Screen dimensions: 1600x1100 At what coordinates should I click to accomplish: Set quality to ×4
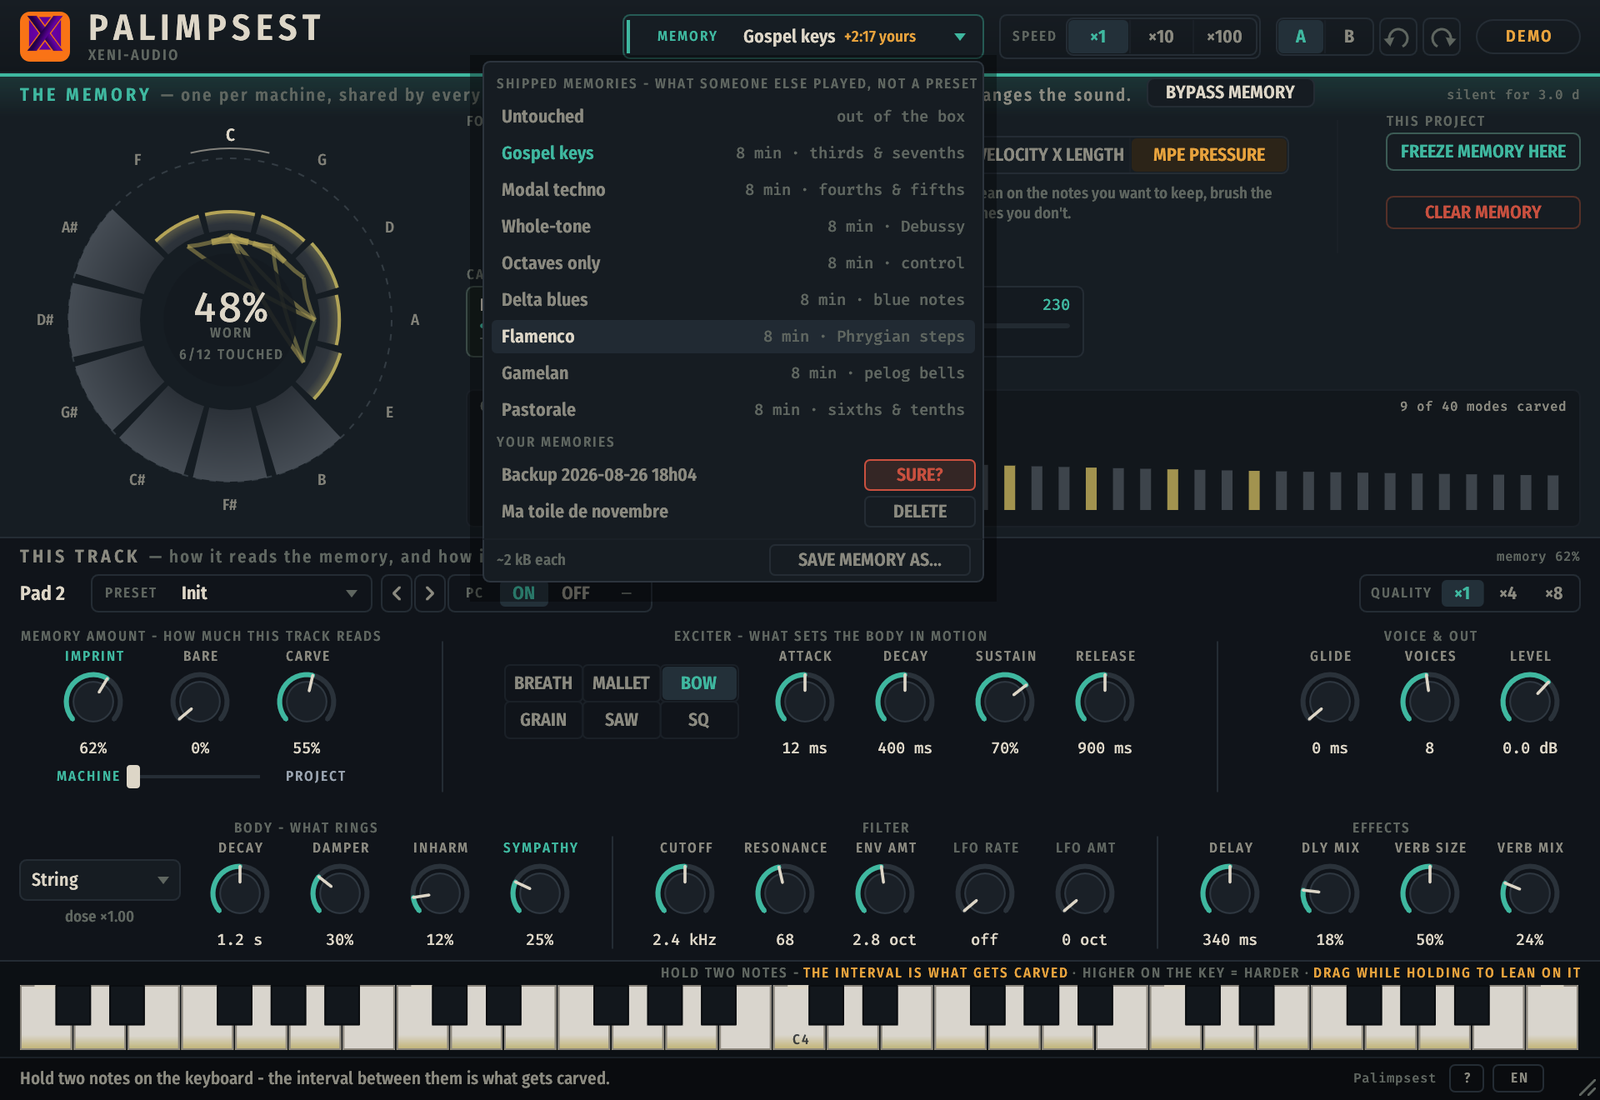pos(1507,593)
